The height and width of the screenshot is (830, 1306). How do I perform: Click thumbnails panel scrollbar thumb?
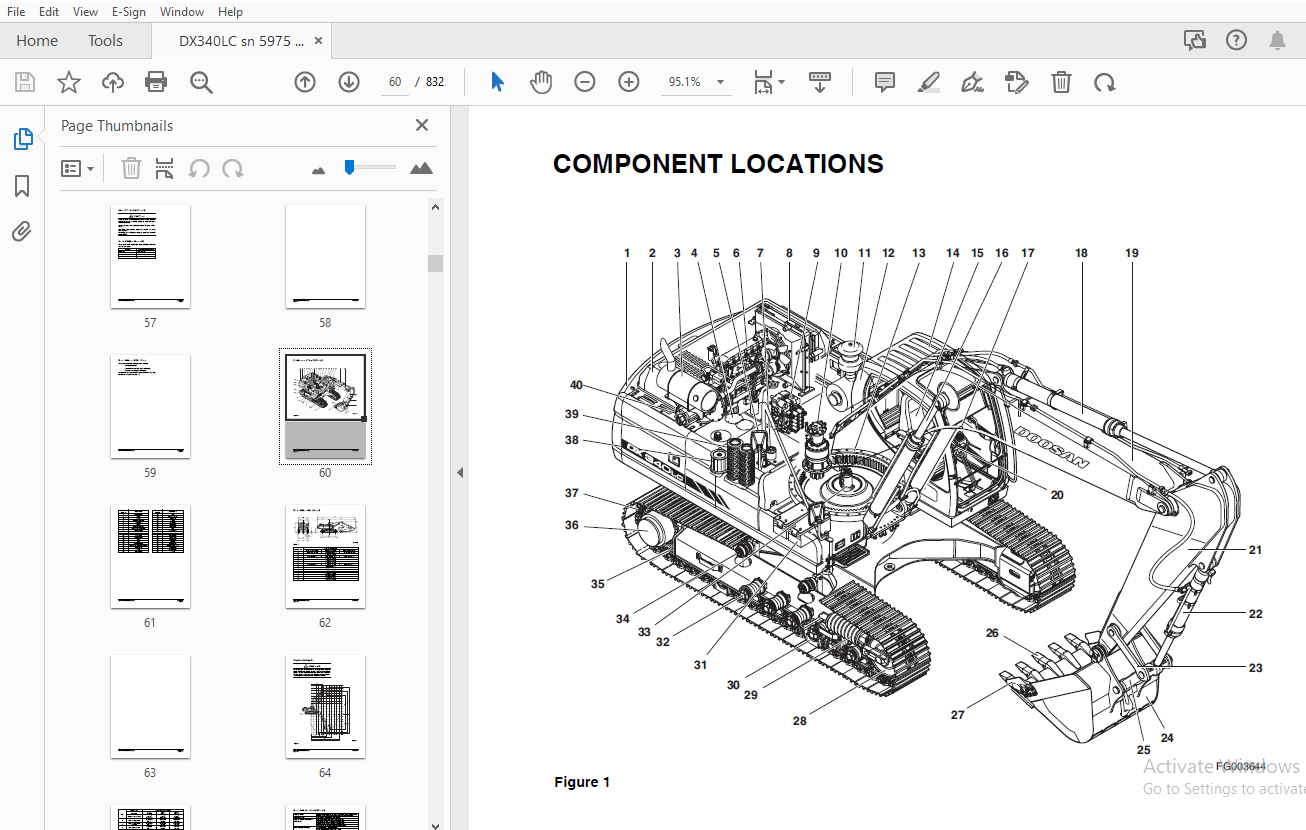coord(435,263)
